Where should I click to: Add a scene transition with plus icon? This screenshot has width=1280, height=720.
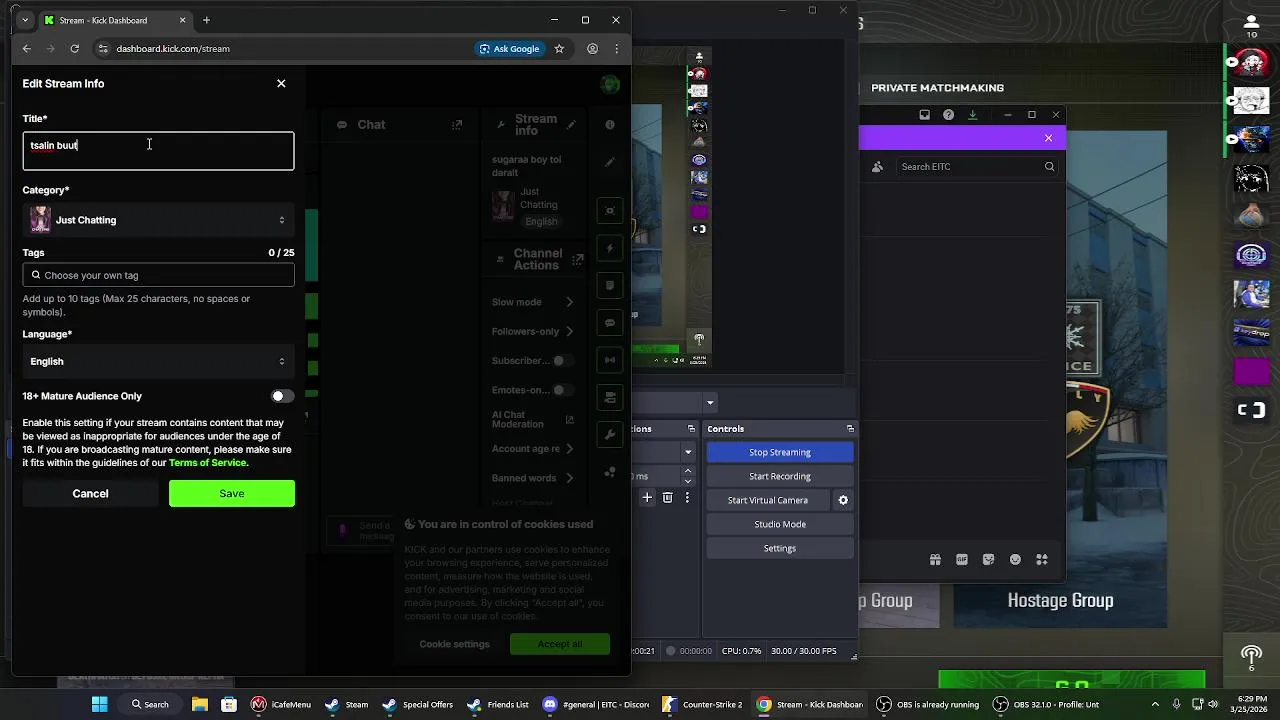(x=647, y=497)
